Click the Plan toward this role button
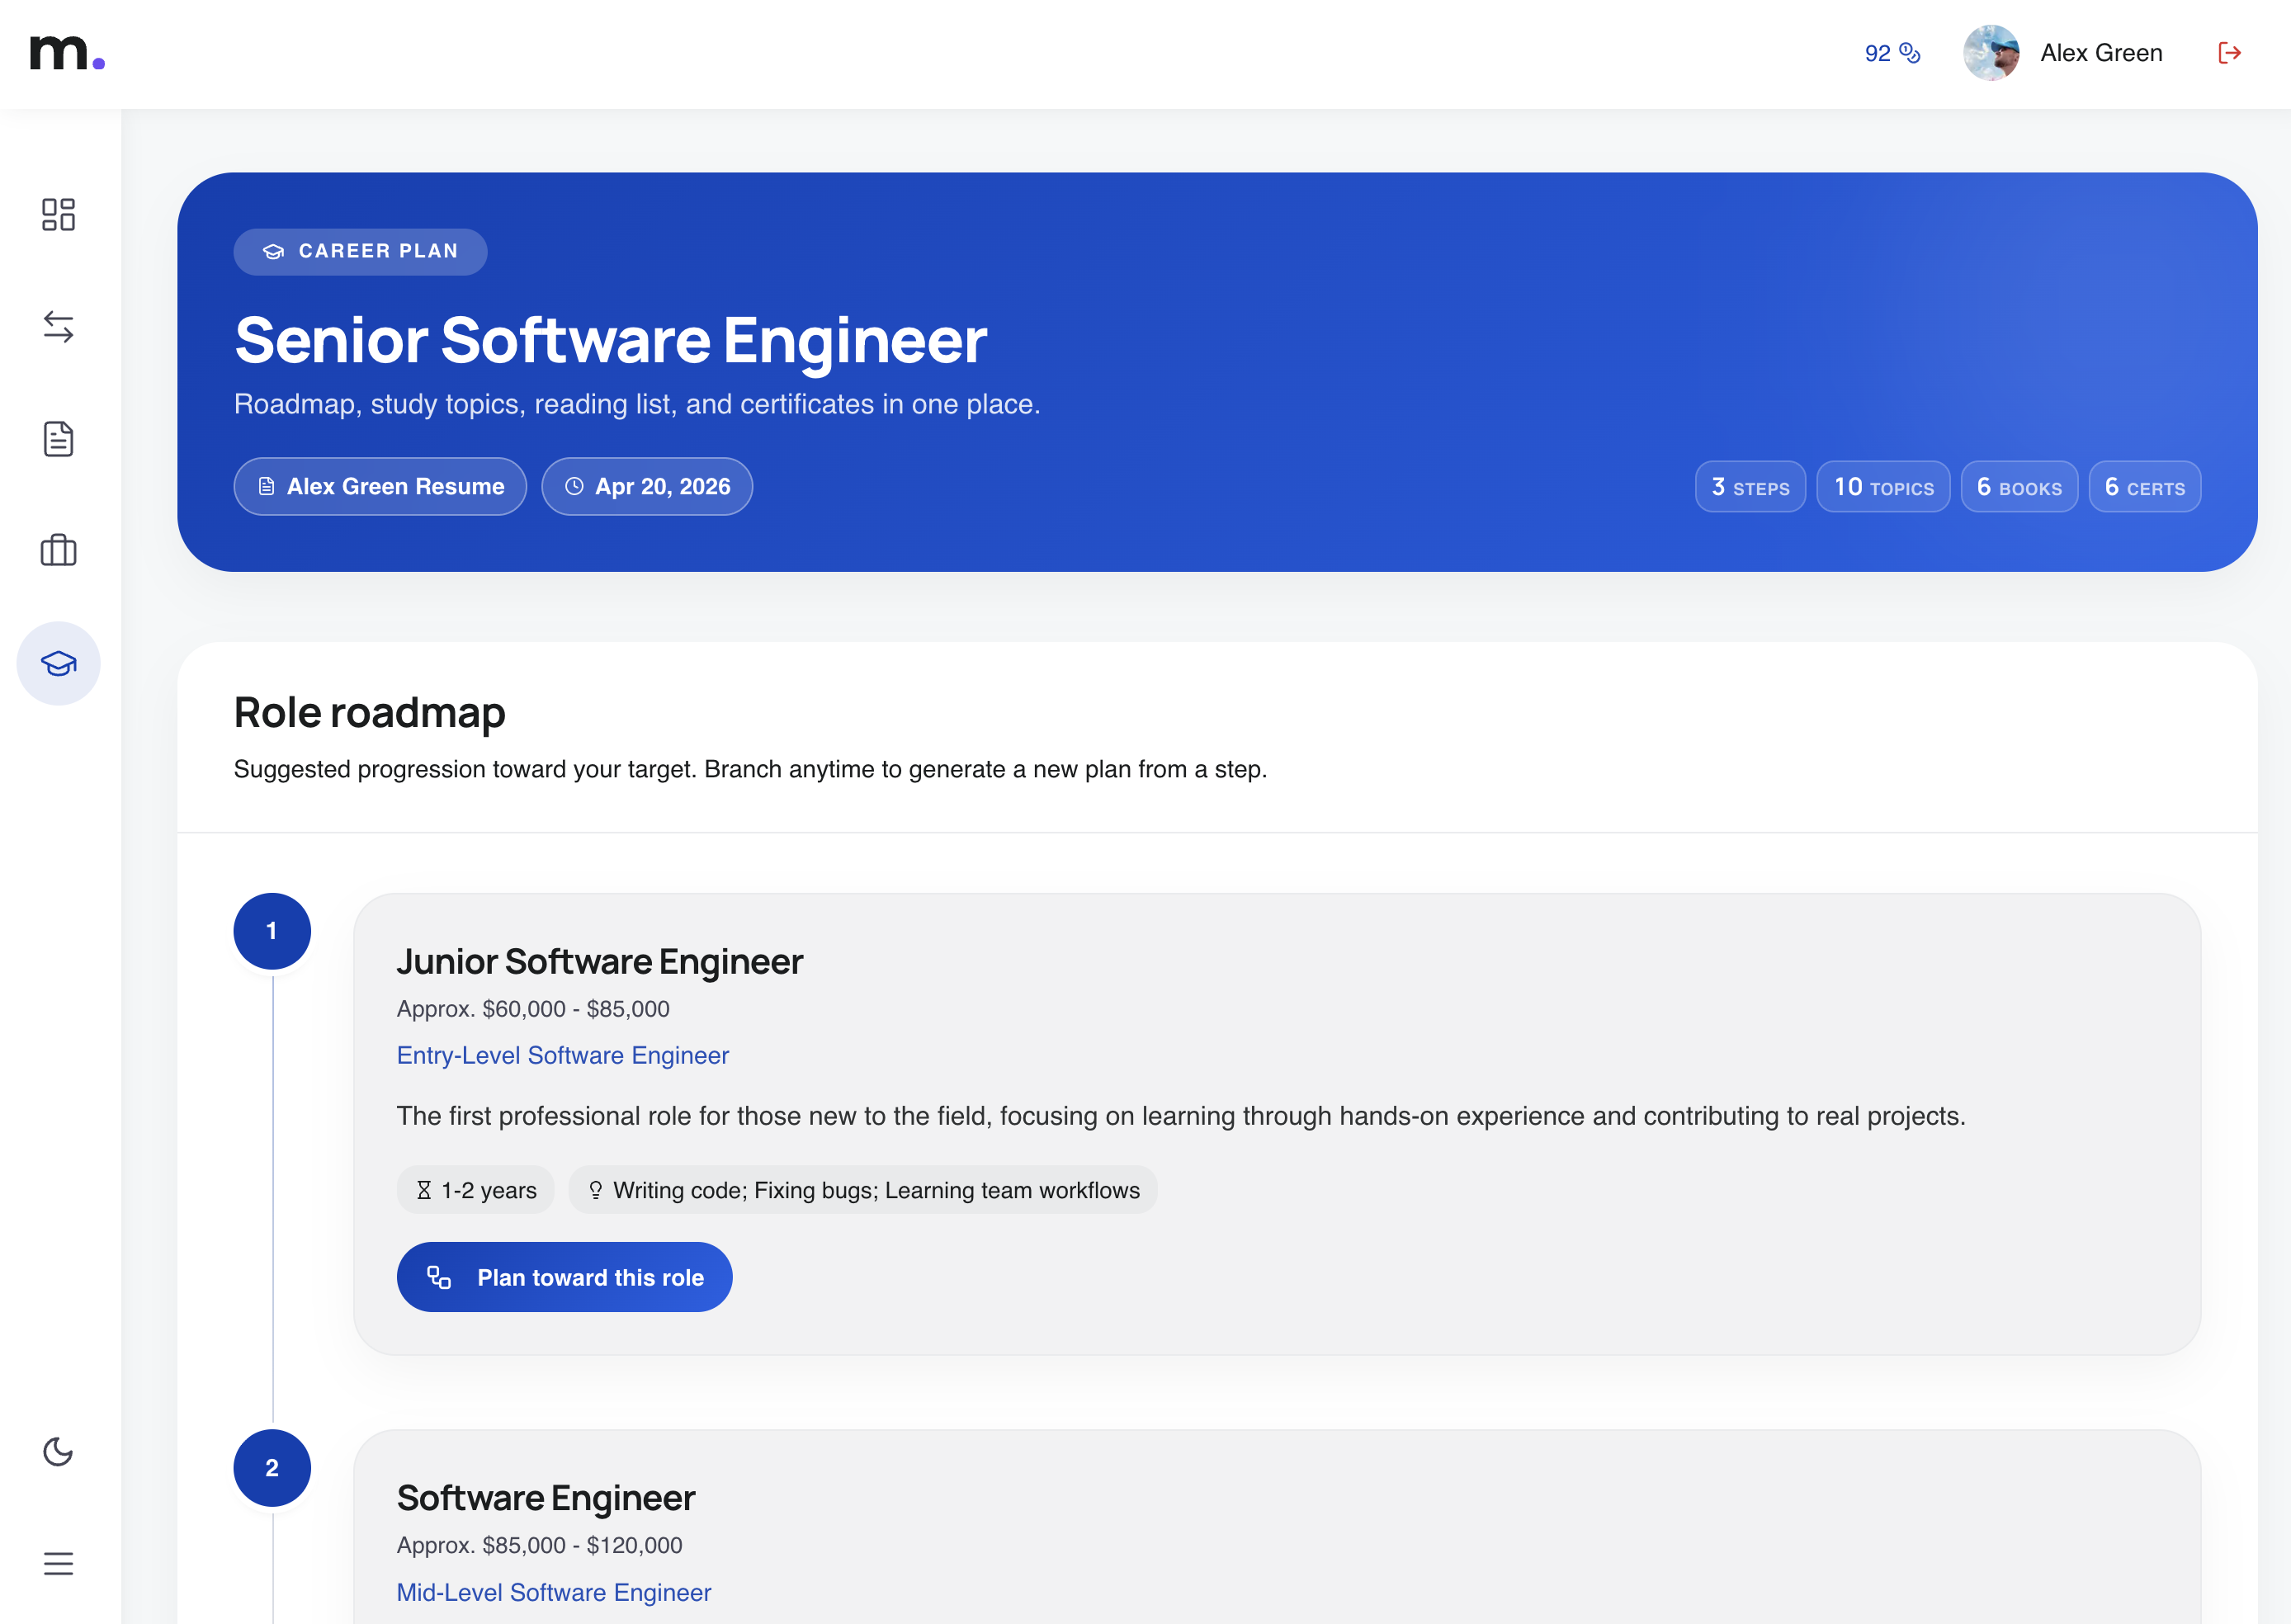The height and width of the screenshot is (1624, 2291). (x=564, y=1277)
